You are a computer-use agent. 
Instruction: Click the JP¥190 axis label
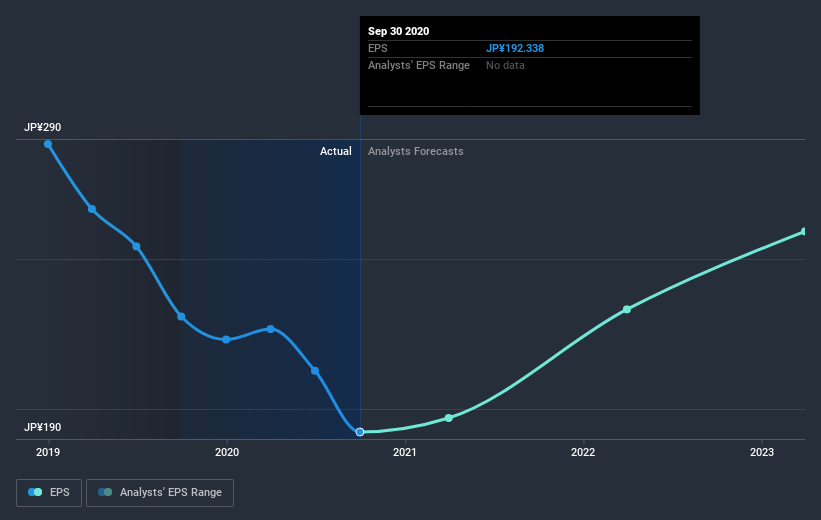(x=42, y=427)
